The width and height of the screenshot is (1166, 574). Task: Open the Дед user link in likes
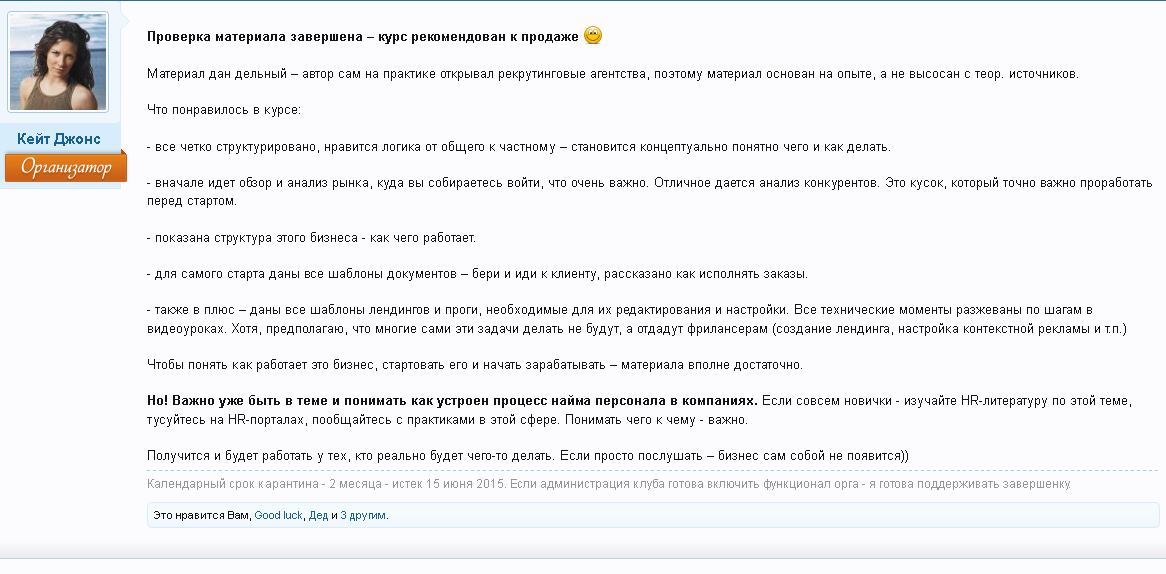318,516
